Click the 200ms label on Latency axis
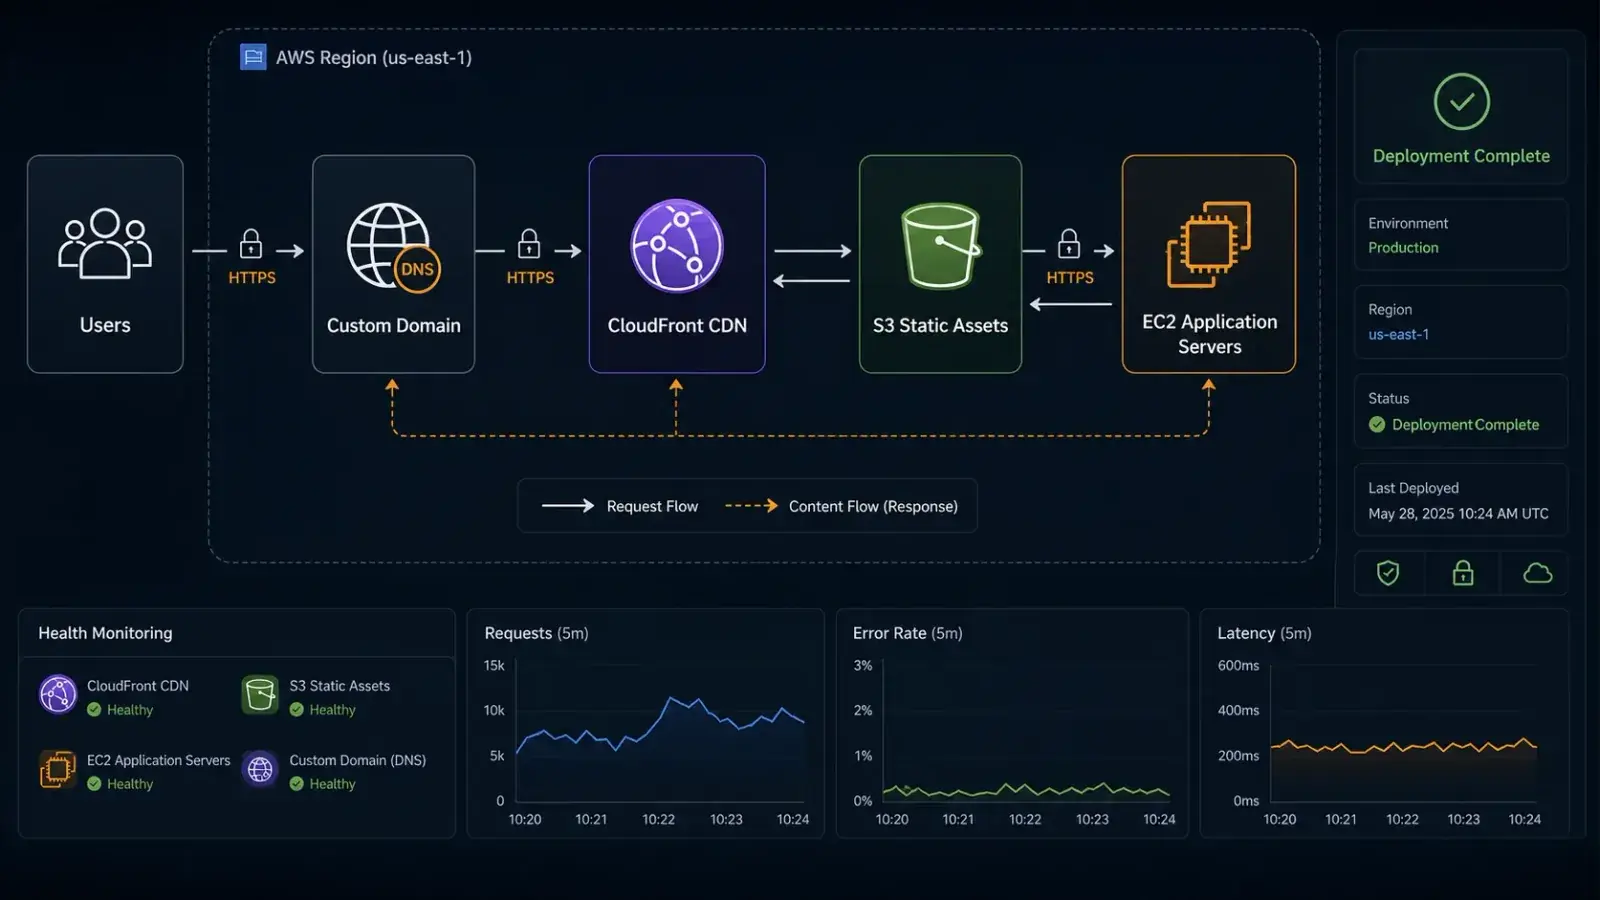The height and width of the screenshot is (900, 1600). [1238, 756]
